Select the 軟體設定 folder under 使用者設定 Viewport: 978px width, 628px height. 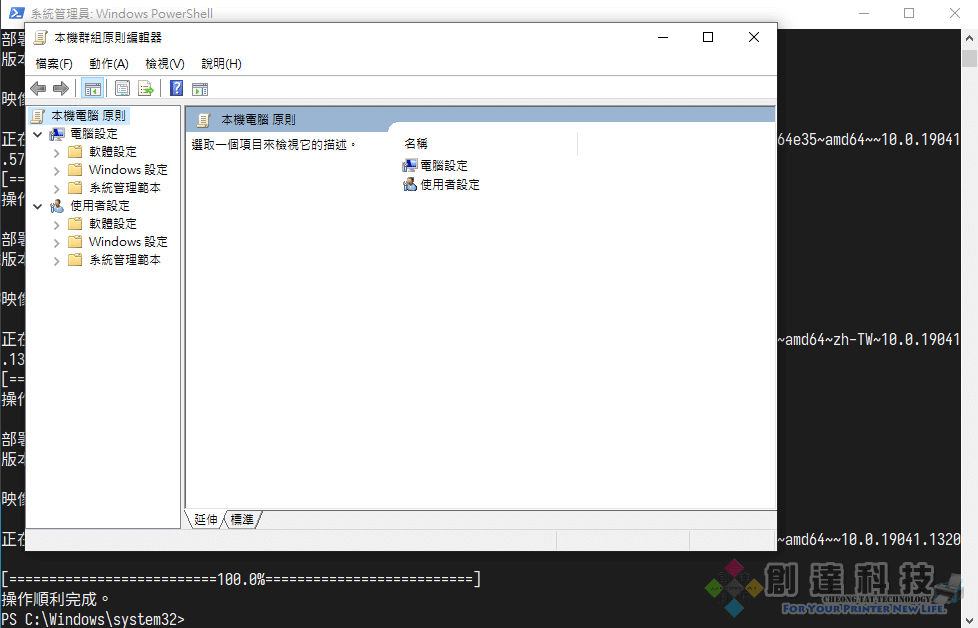(112, 224)
